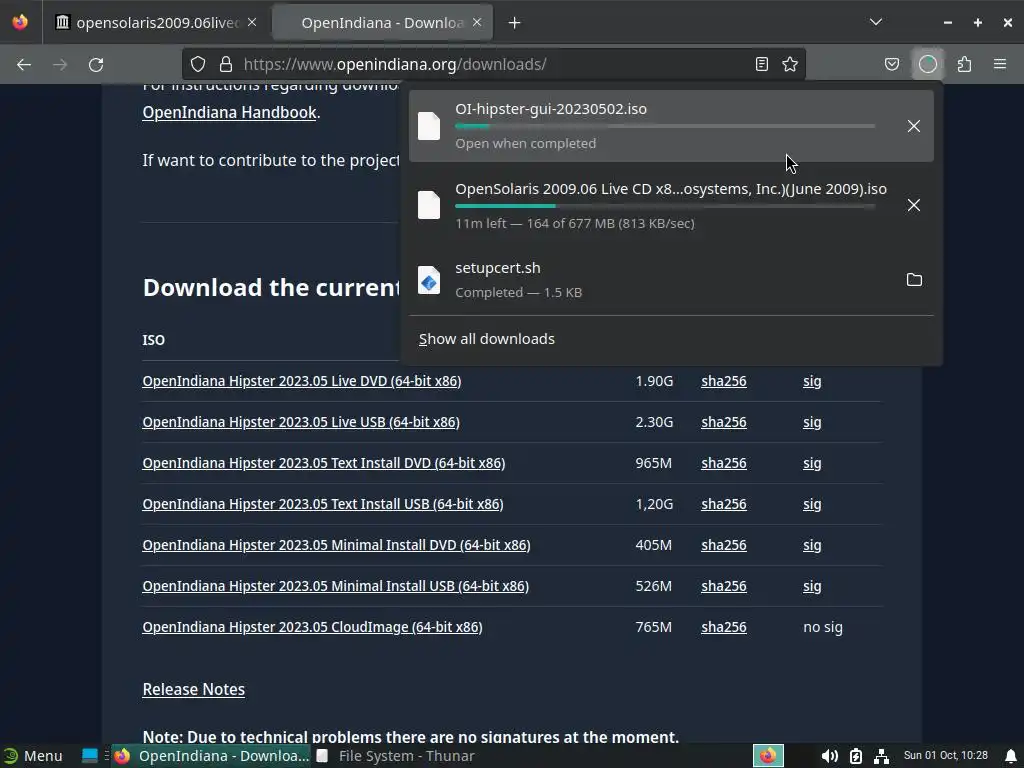Click the clock showing Sun 01 Oct
Image resolution: width=1024 pixels, height=768 pixels.
pyautogui.click(x=945, y=756)
